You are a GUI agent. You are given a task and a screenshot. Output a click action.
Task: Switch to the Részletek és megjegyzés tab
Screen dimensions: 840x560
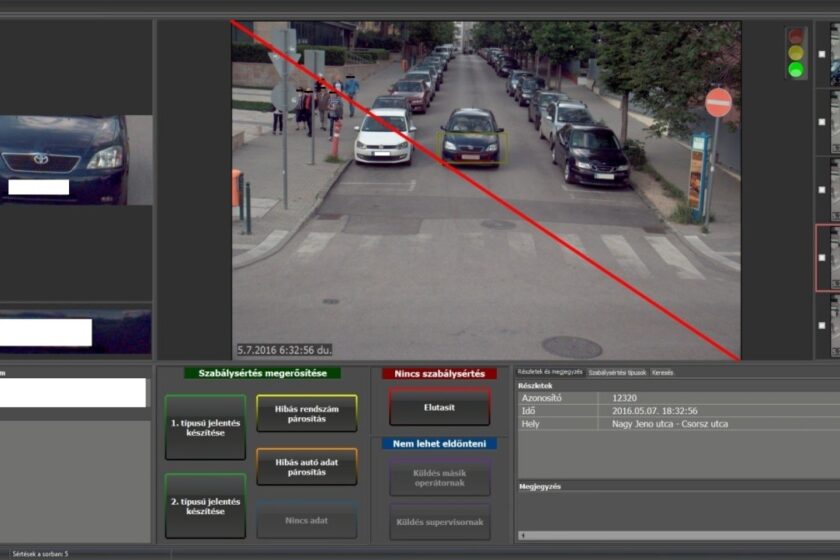click(x=549, y=373)
